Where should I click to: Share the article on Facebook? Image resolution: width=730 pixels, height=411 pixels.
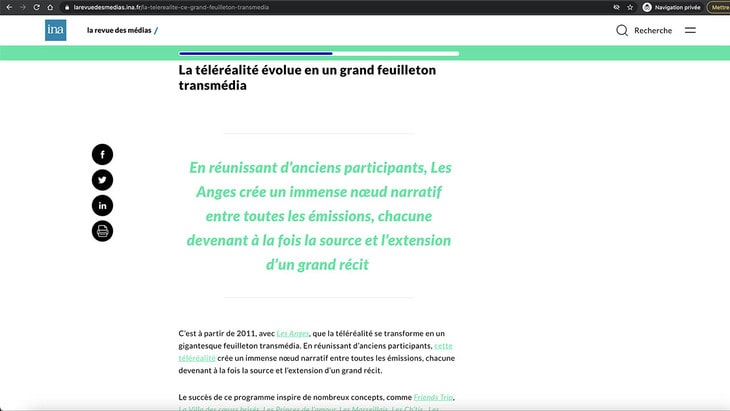coord(102,155)
